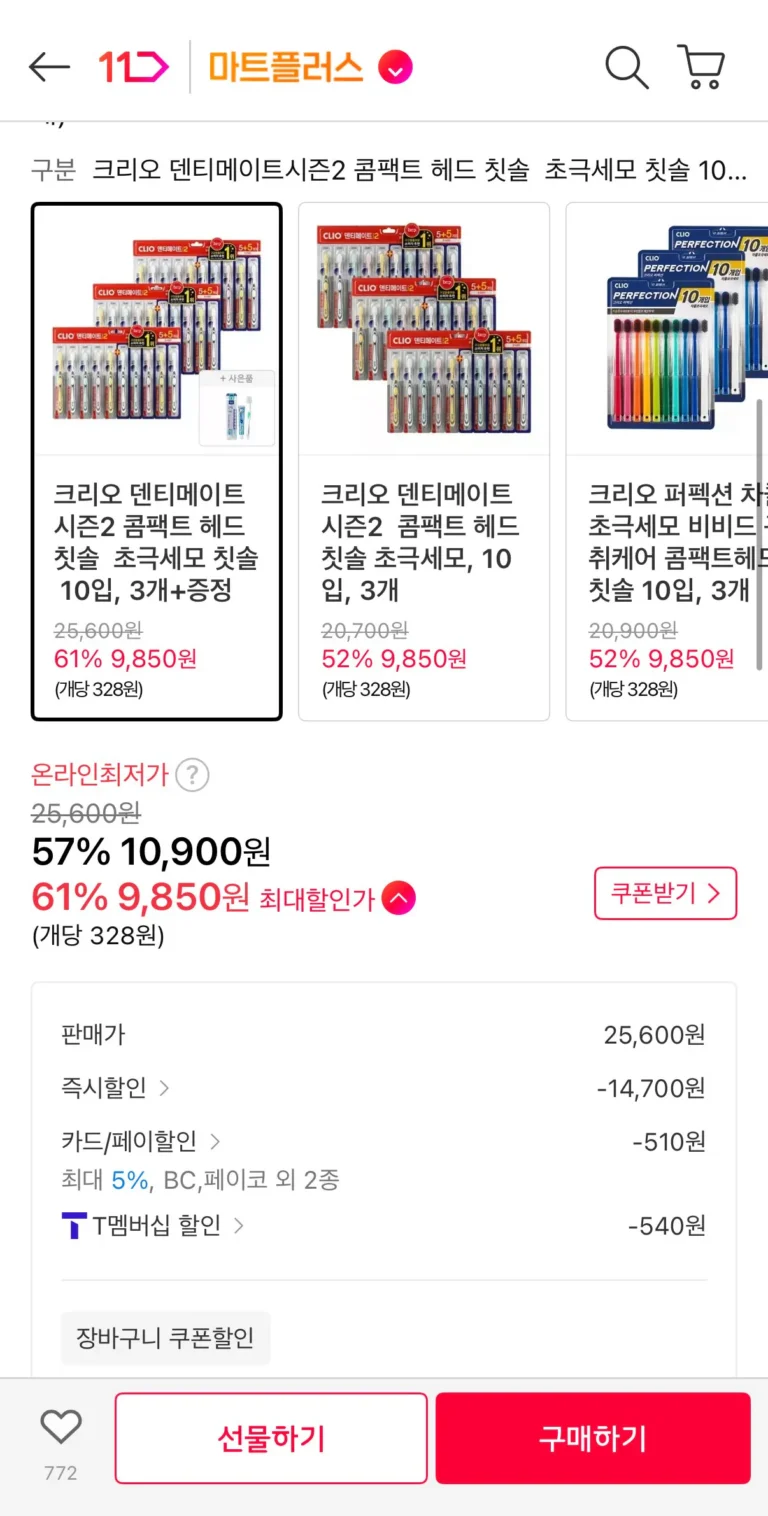The image size is (768, 1516).
Task: Select the 퍼펙션 칫솔 option card
Action: (666, 461)
